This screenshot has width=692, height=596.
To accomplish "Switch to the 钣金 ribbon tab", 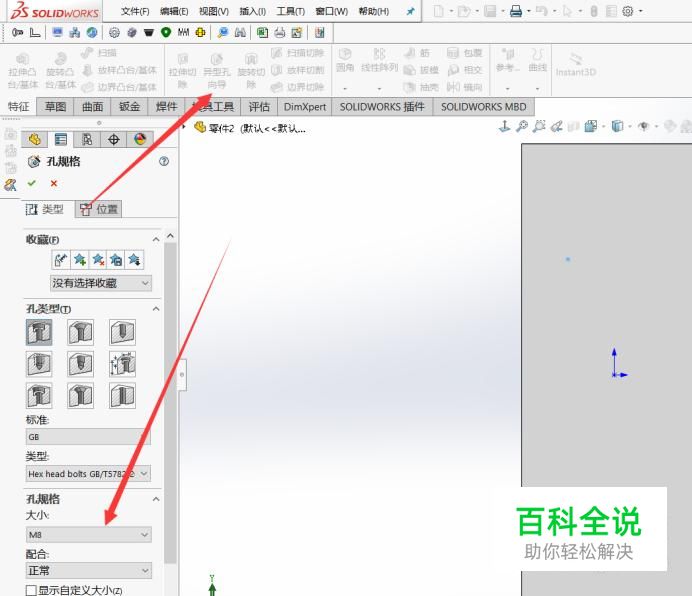I will tap(129, 107).
